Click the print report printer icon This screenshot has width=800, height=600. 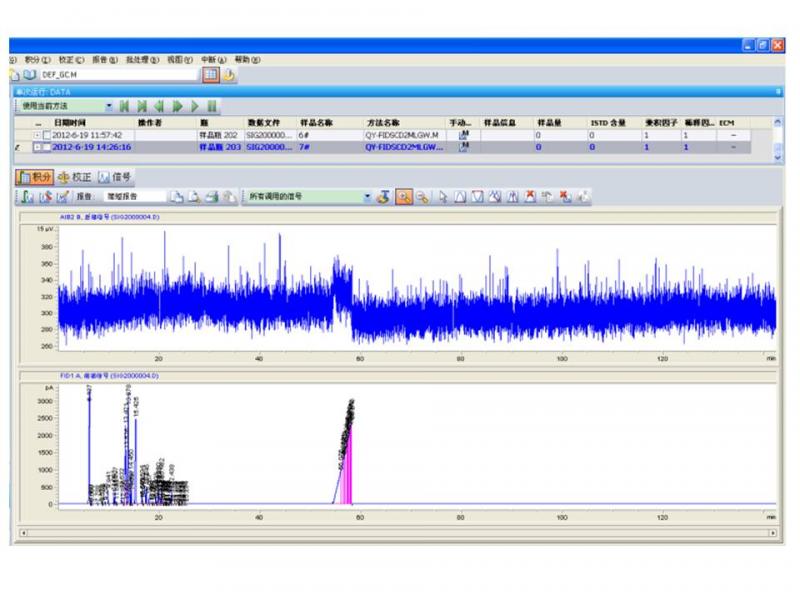212,197
